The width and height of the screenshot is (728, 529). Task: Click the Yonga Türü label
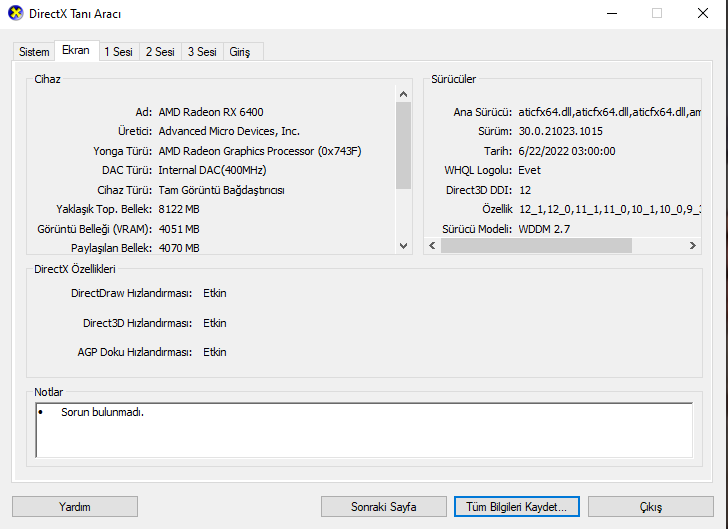tap(122, 151)
